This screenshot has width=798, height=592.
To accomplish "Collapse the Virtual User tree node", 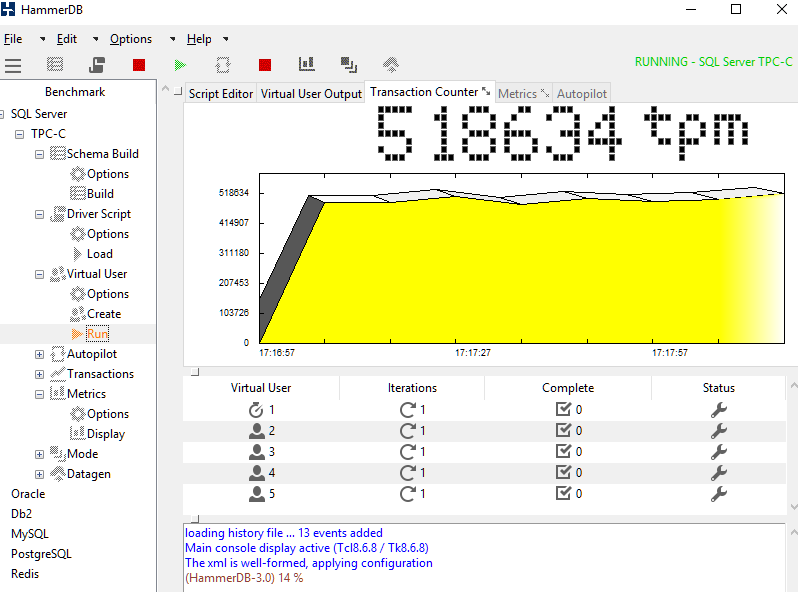I will pos(39,274).
